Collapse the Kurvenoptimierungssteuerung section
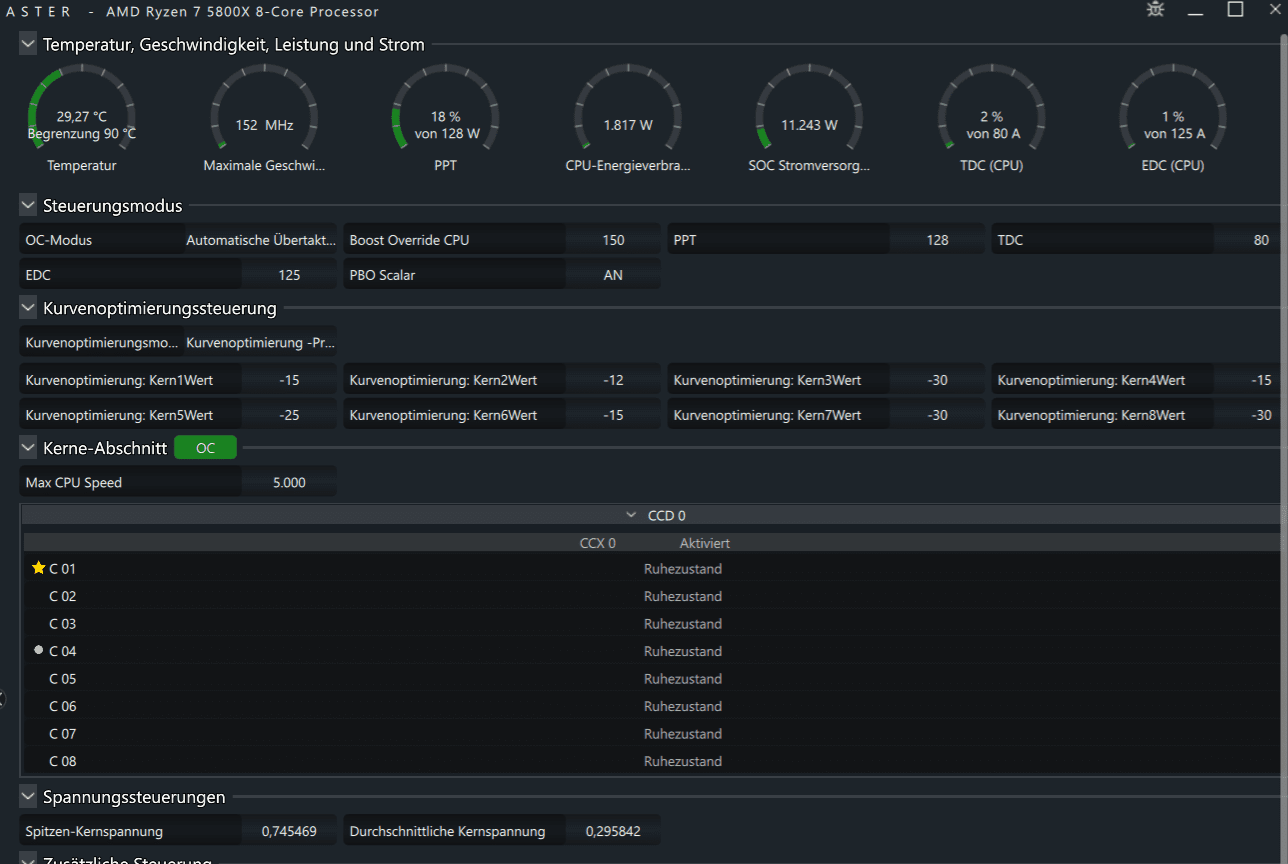The width and height of the screenshot is (1288, 864). [28, 308]
